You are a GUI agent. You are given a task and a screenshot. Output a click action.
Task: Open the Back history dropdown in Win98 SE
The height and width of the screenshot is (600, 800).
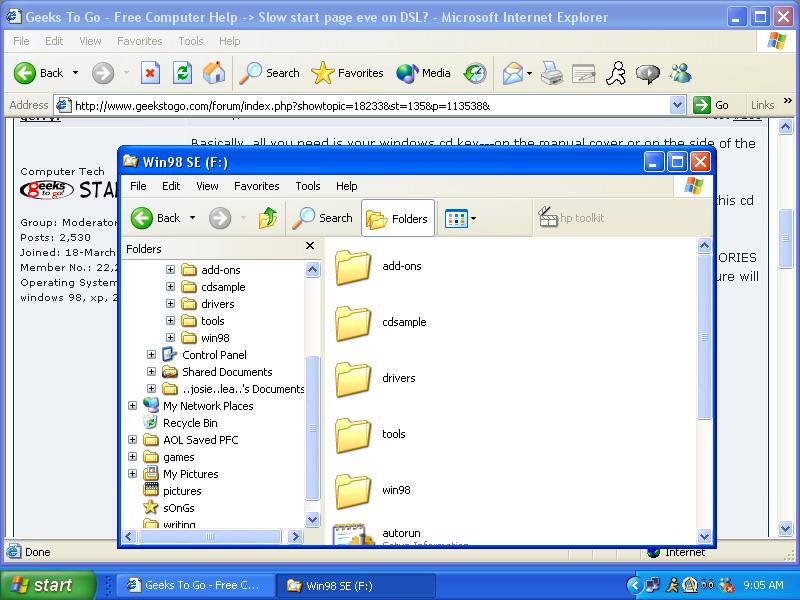[x=192, y=218]
